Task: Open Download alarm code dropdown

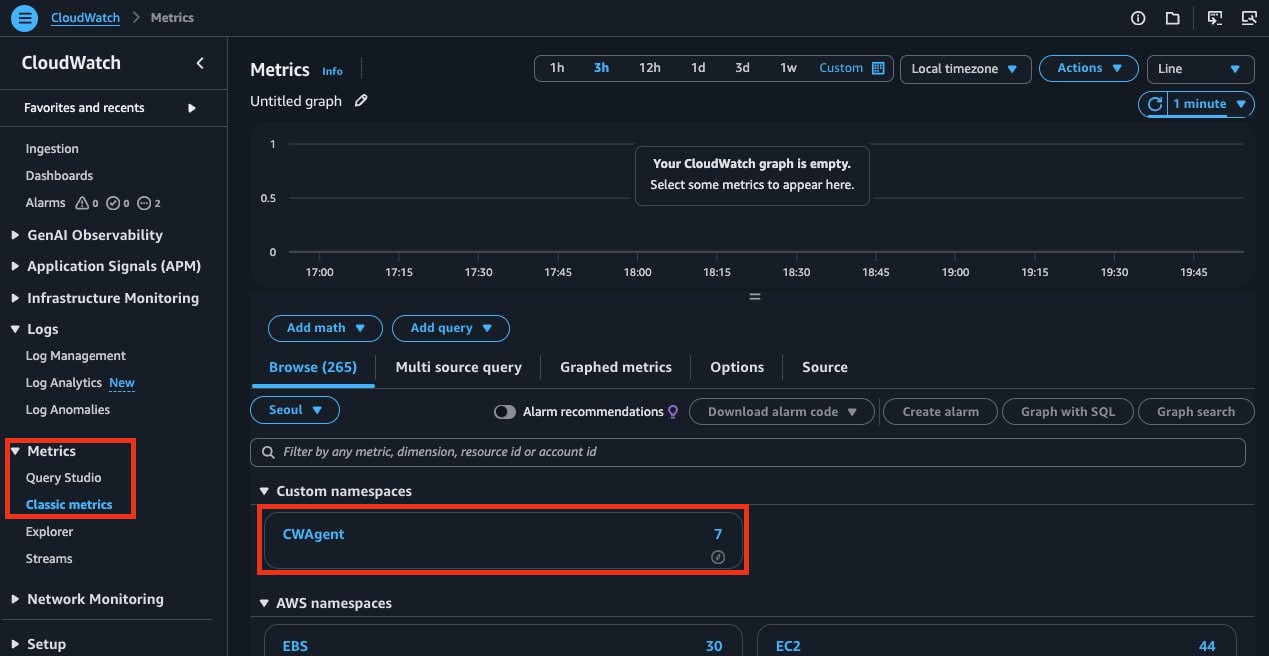Action: 782,412
